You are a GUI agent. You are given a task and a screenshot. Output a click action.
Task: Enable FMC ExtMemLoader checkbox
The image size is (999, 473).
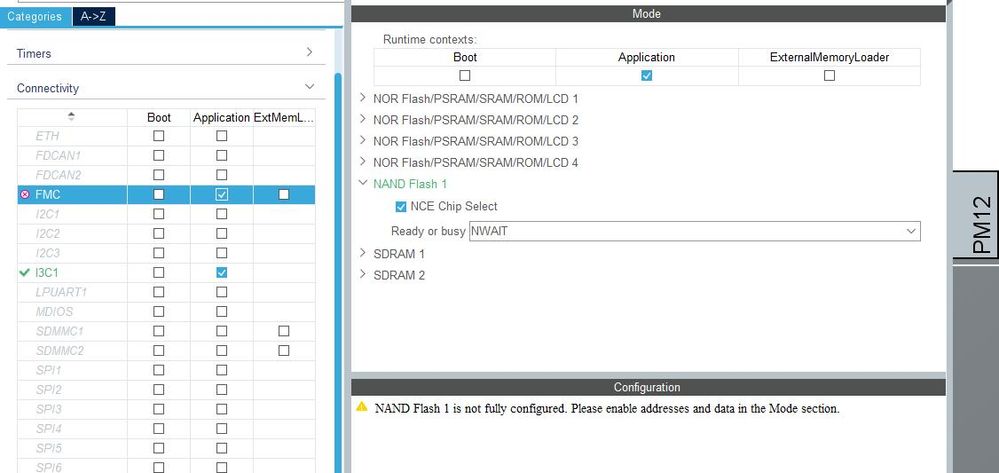pyautogui.click(x=284, y=194)
